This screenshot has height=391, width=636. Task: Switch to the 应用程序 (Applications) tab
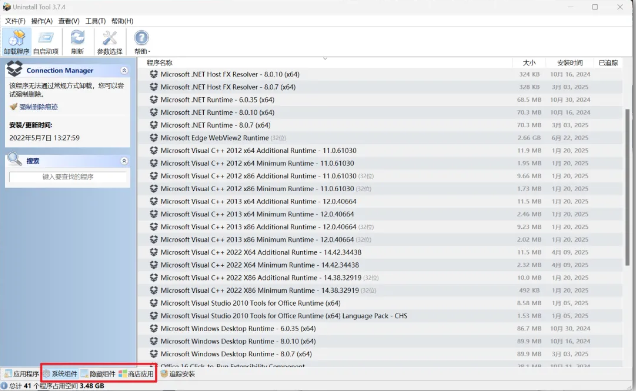(22, 374)
